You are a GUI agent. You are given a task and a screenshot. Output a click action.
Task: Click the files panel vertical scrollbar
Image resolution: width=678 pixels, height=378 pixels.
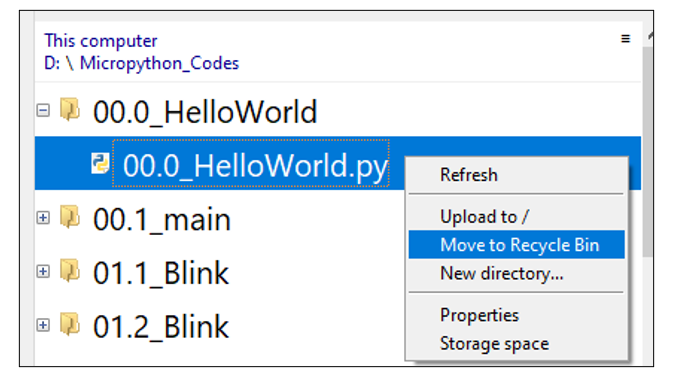tap(647, 151)
